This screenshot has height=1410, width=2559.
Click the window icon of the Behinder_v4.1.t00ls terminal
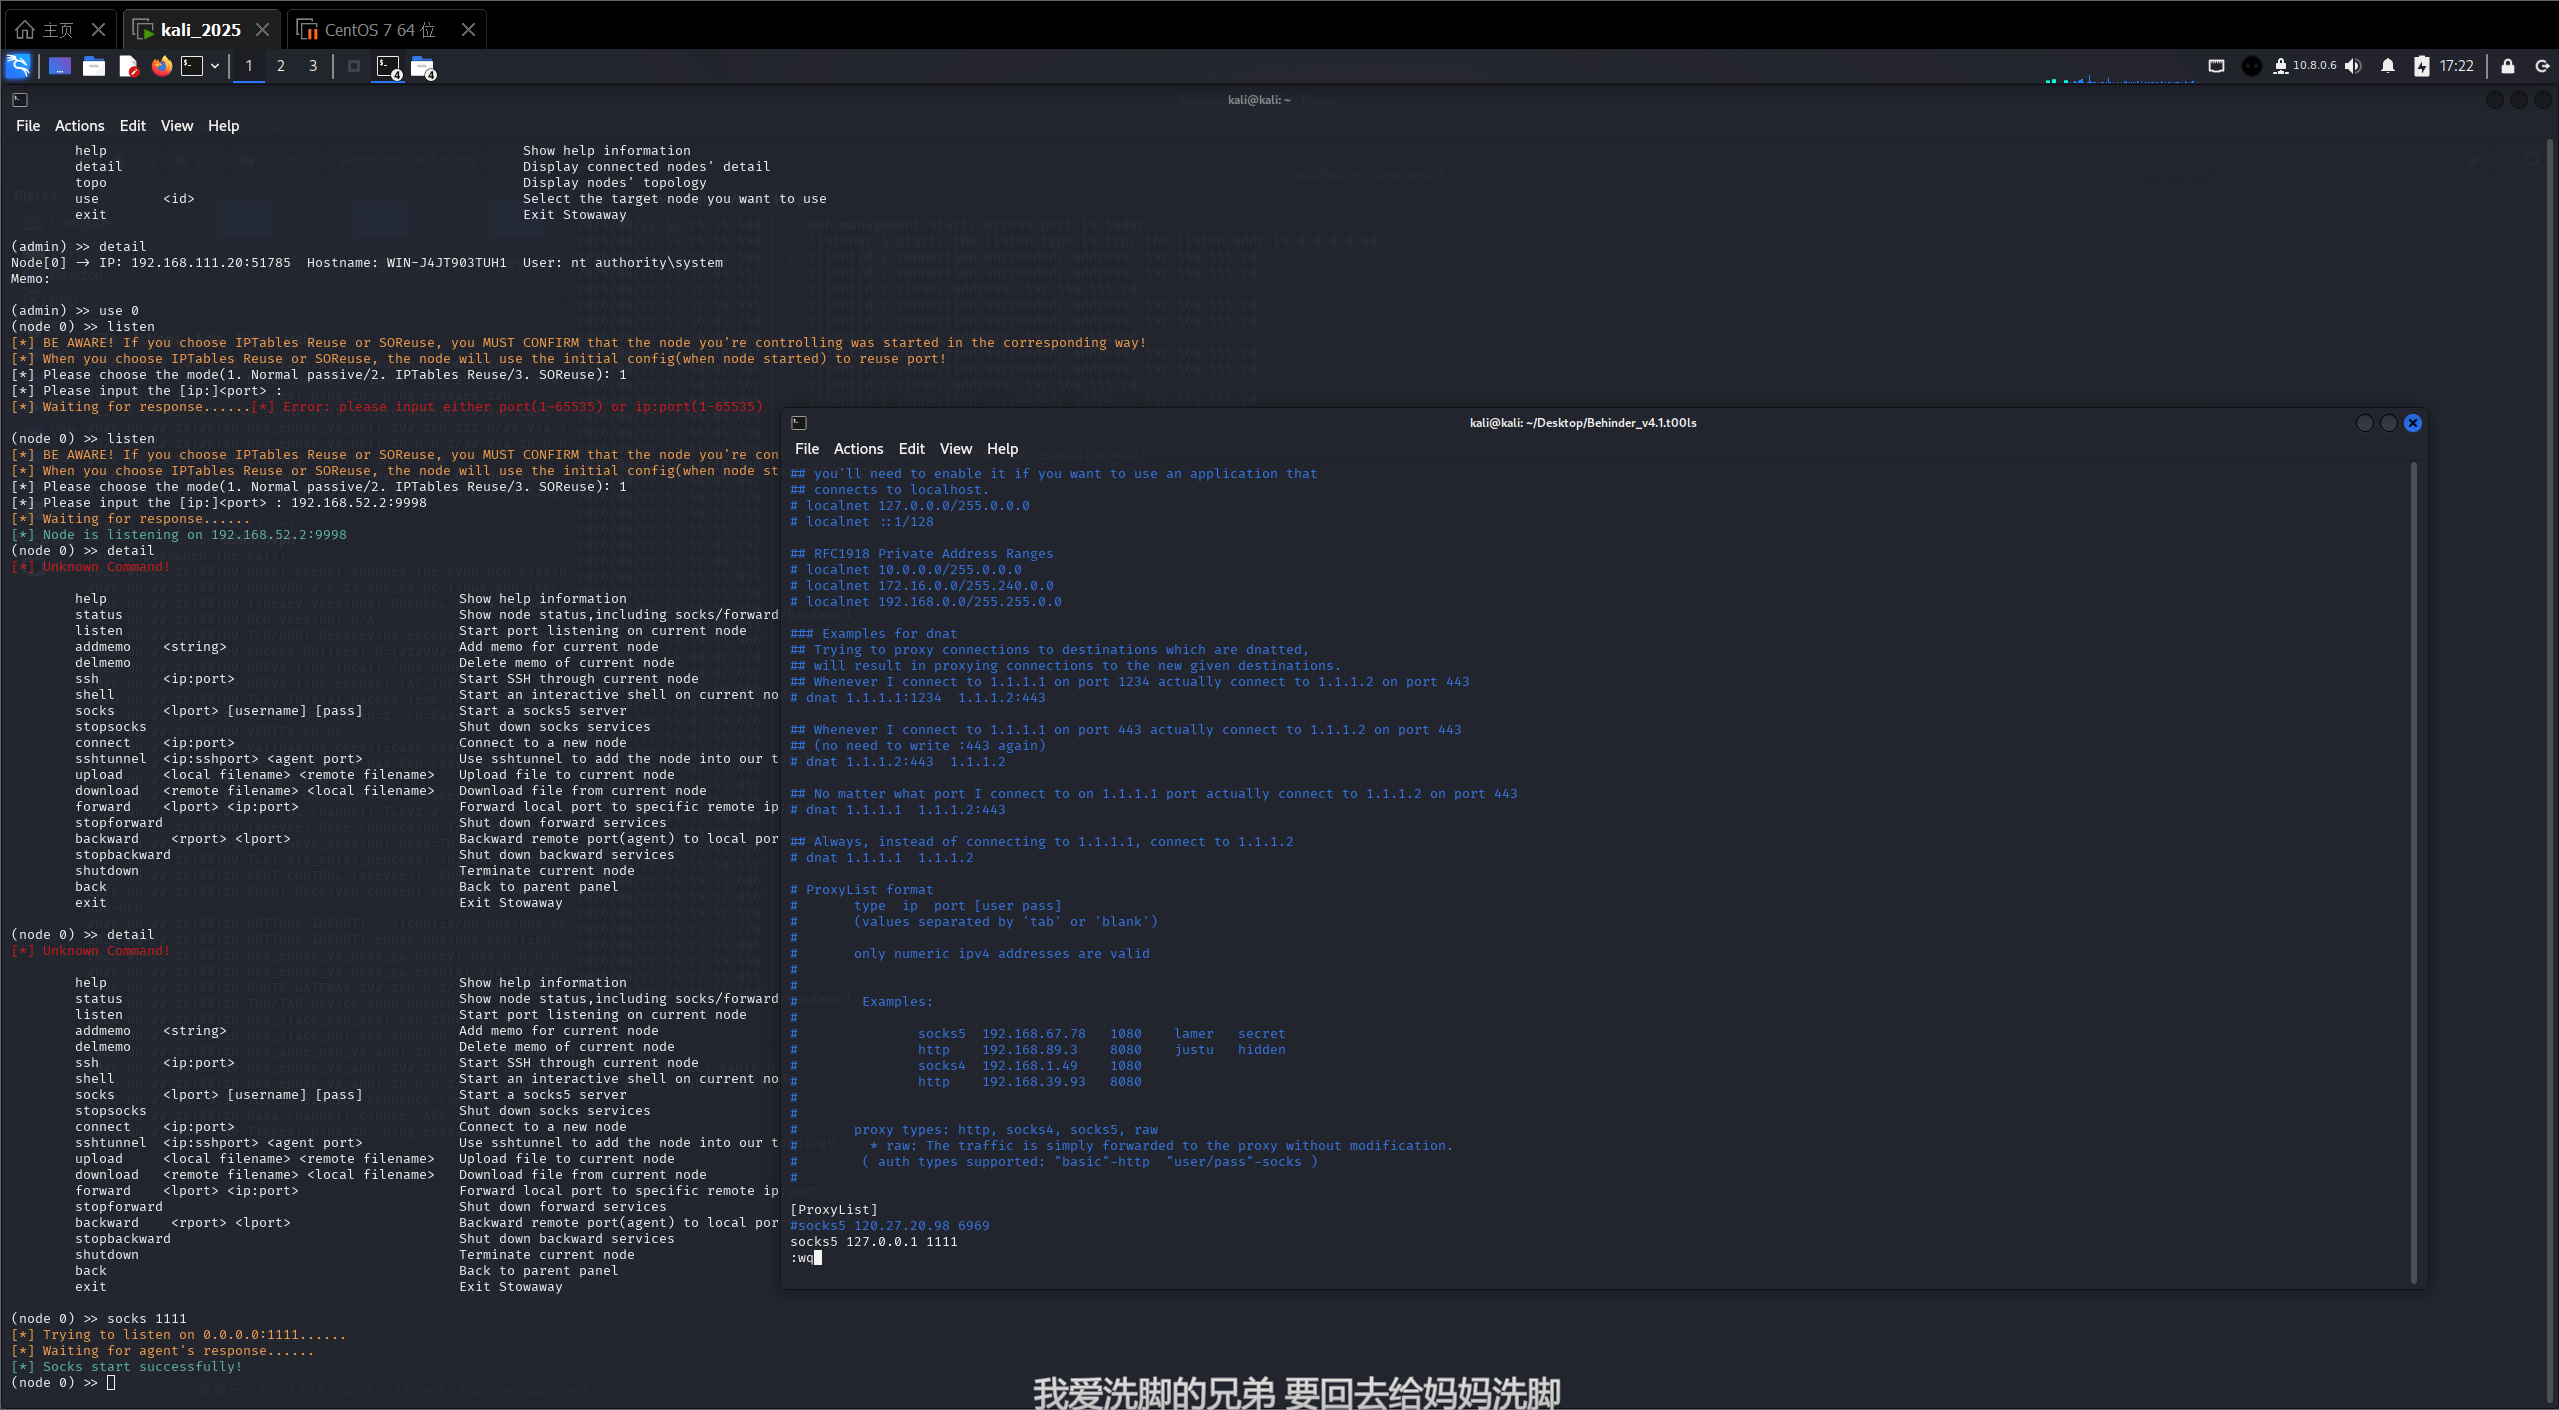[x=799, y=423]
